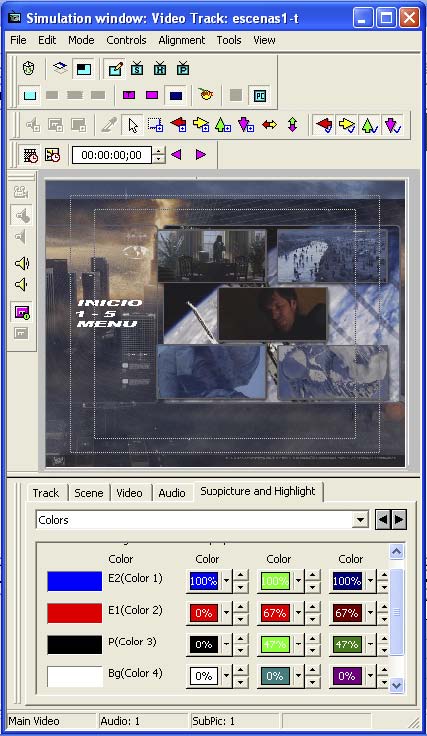Click the colors panel vertical scrollbar down arrow
This screenshot has height=736, width=427.
(396, 685)
